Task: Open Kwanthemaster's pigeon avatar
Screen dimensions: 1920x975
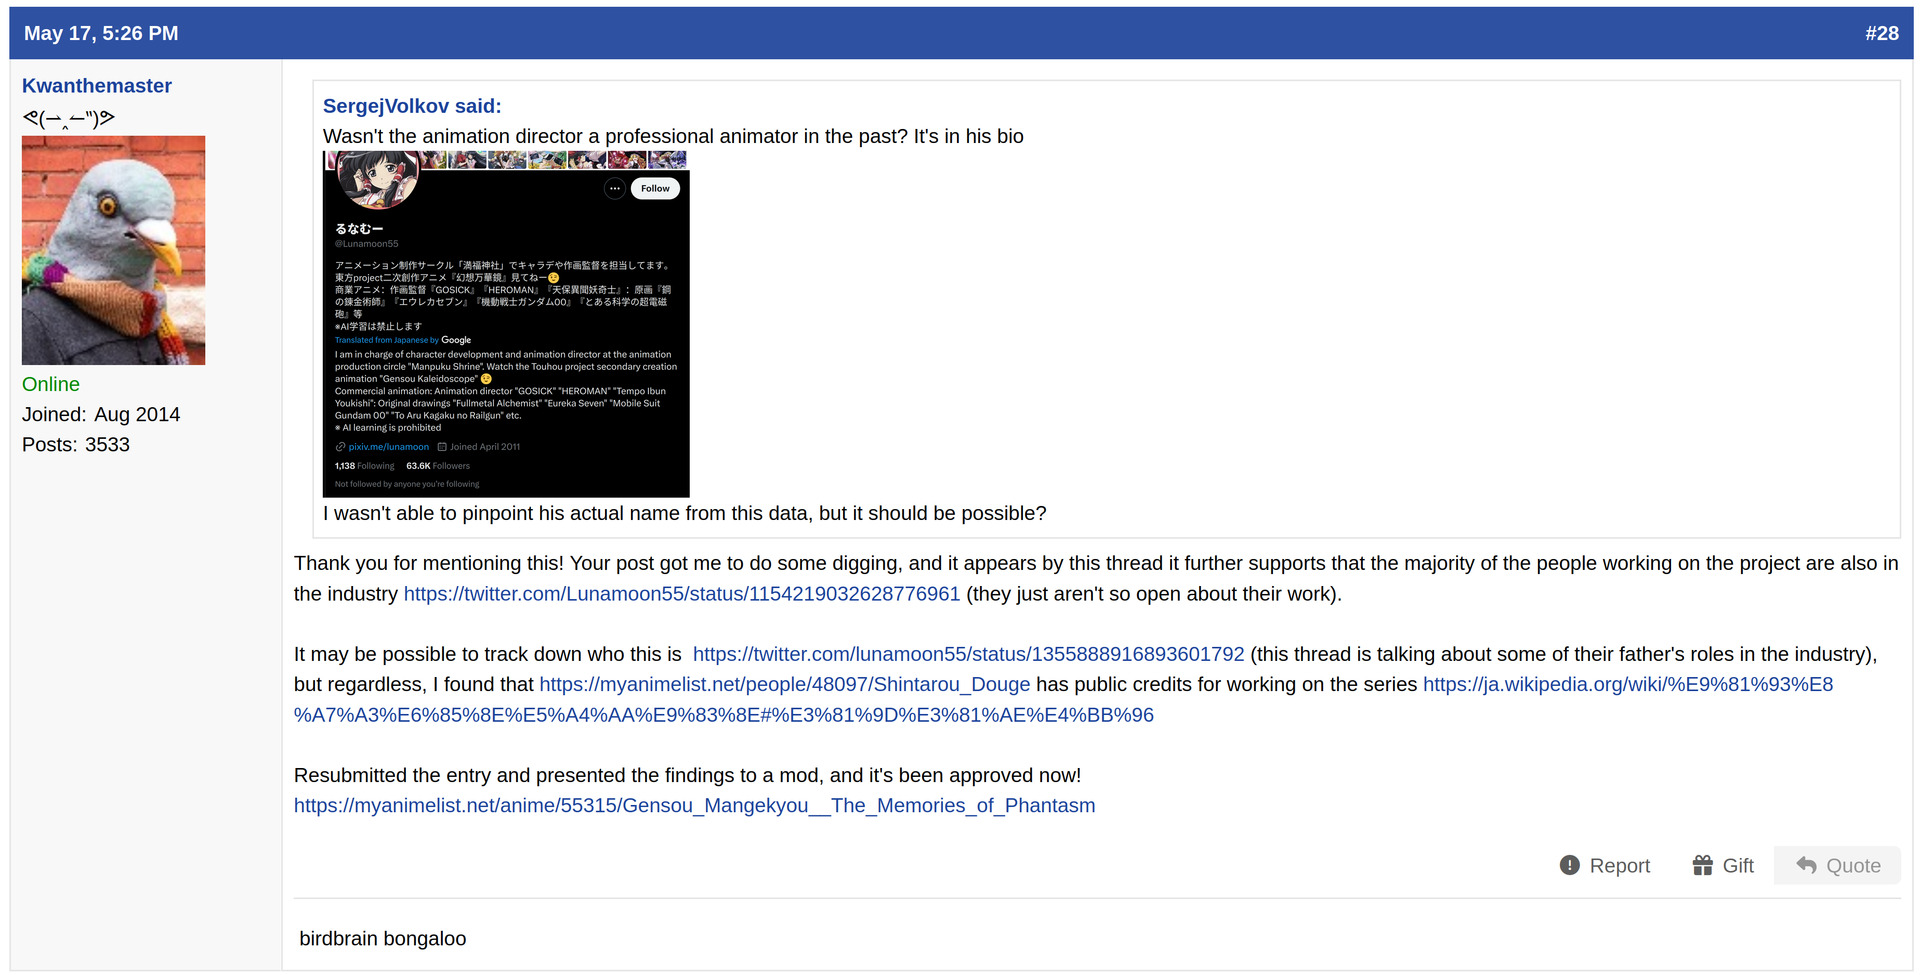Action: [113, 250]
